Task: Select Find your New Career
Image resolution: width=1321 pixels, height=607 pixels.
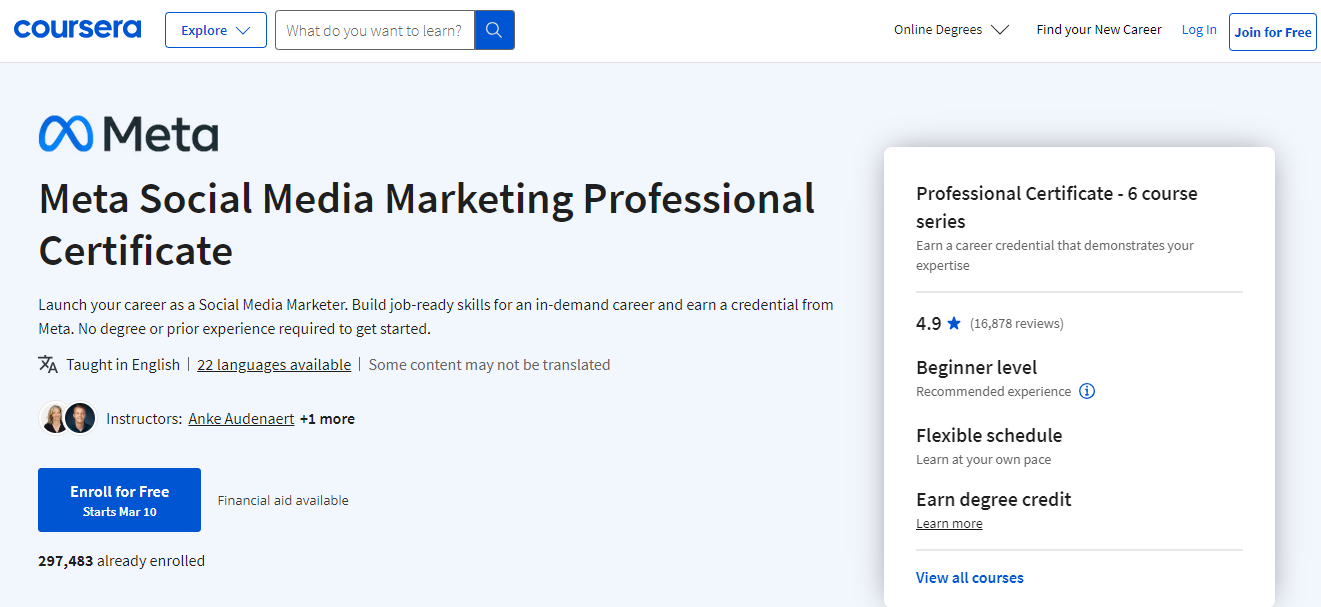Action: (1098, 29)
